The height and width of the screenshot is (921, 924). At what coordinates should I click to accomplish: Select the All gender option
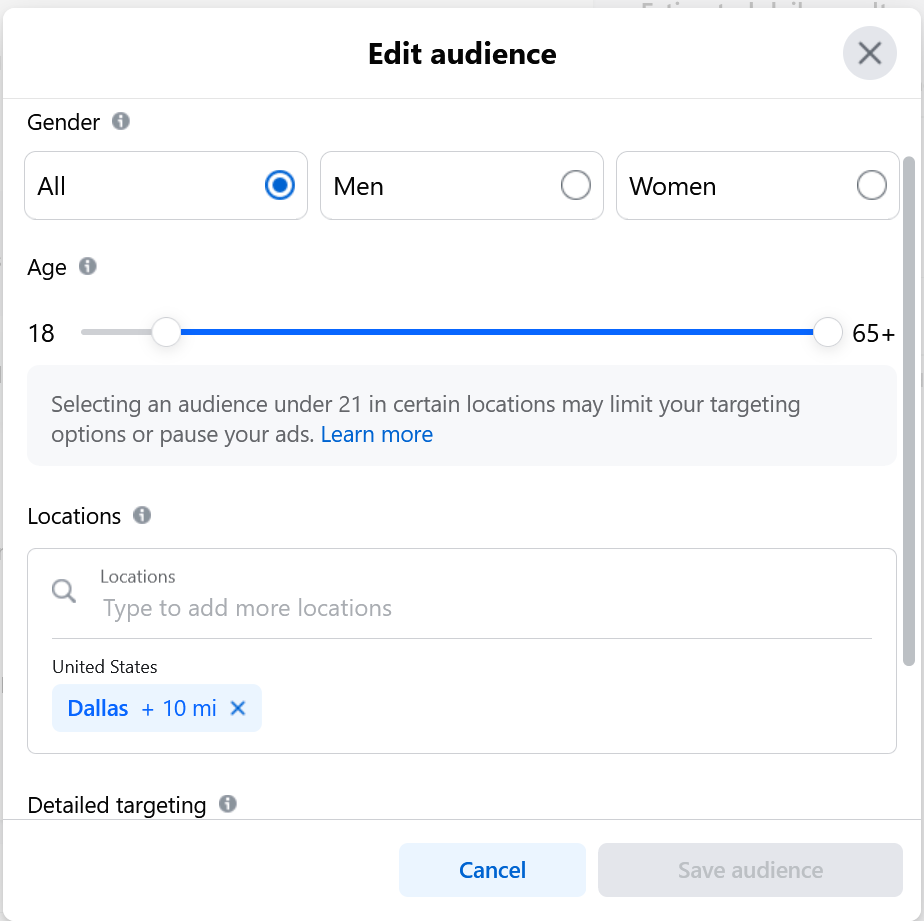(x=280, y=186)
